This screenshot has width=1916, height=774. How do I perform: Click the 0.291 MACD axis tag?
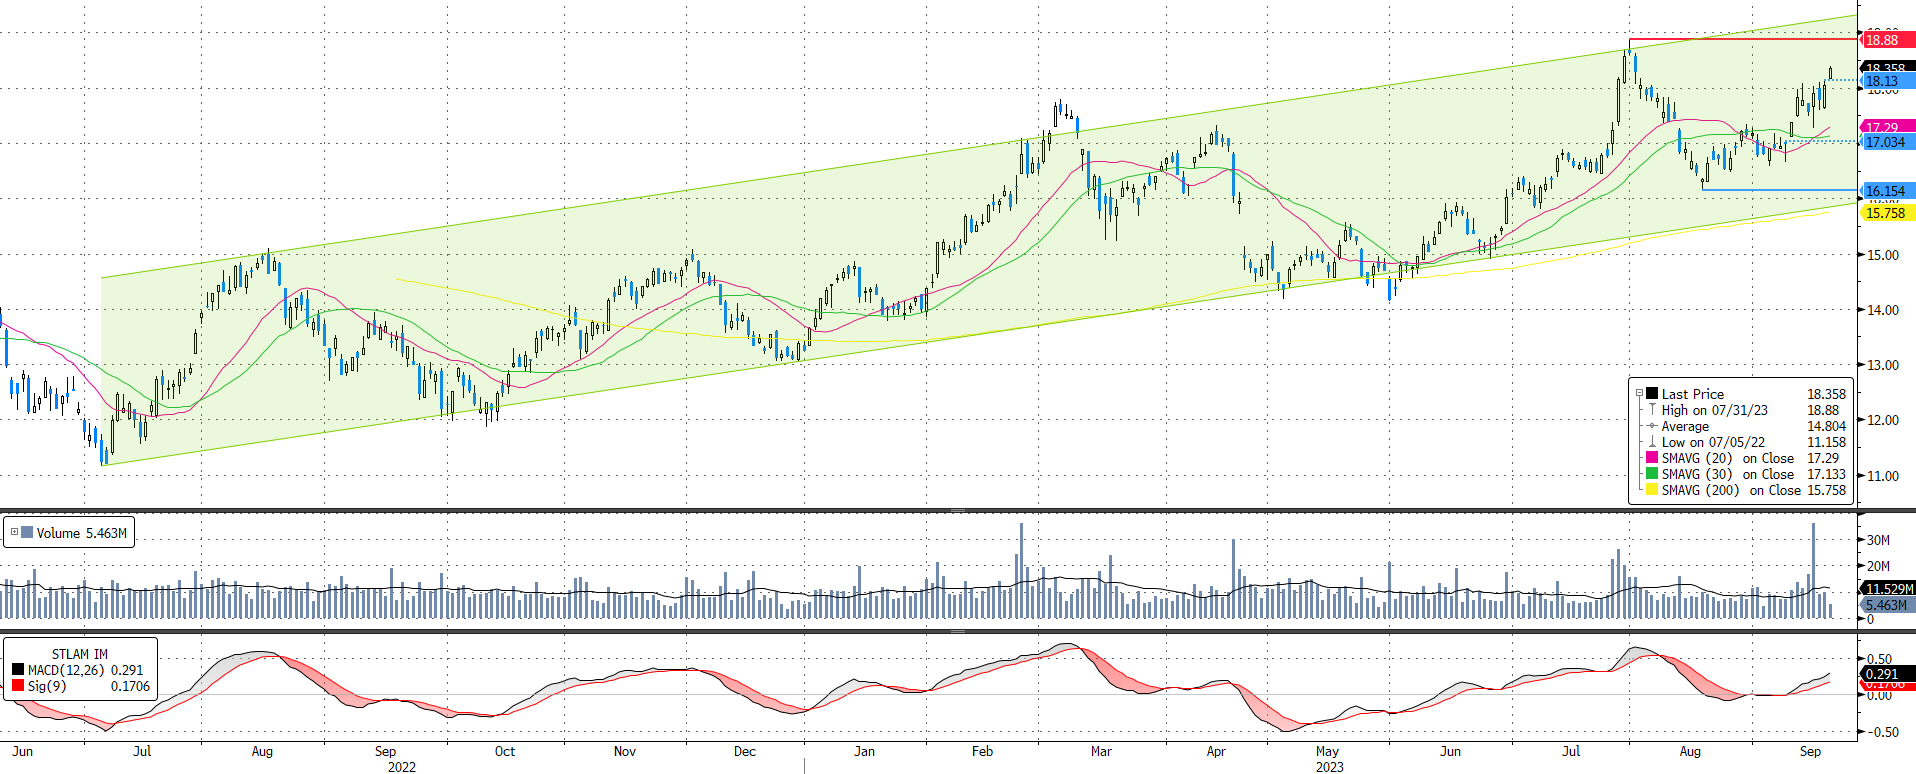coord(1887,674)
